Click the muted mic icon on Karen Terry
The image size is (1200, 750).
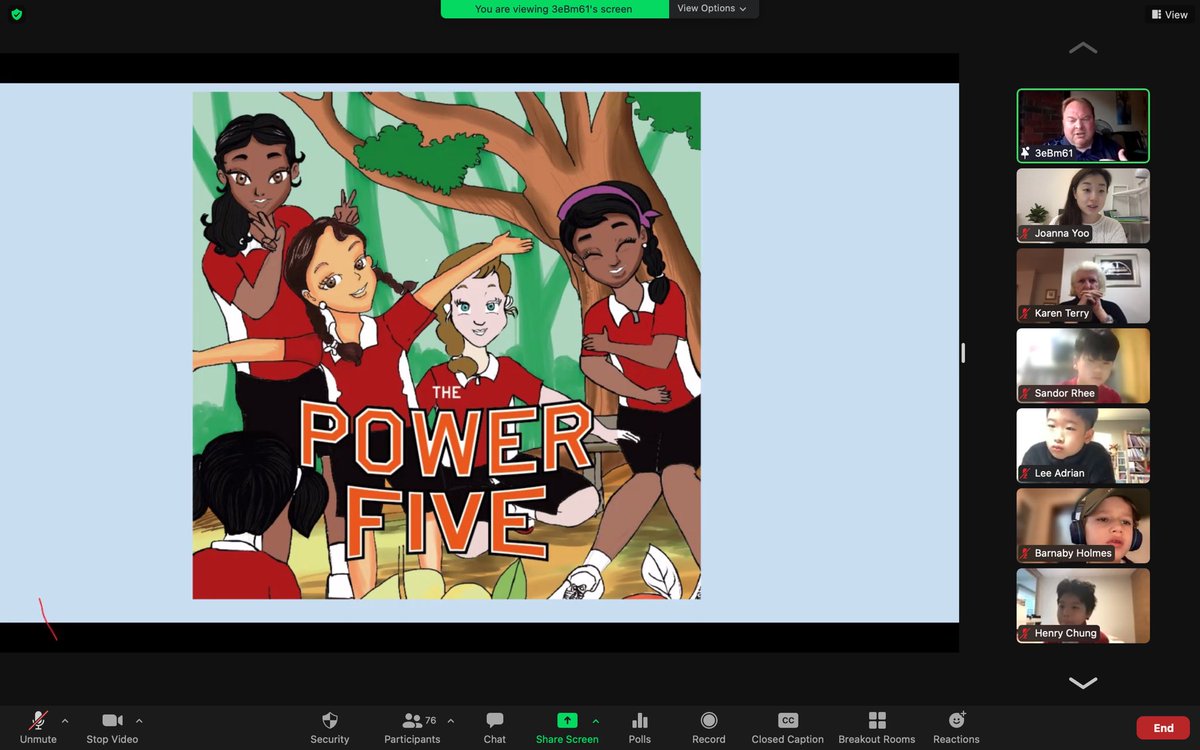[x=1026, y=313]
